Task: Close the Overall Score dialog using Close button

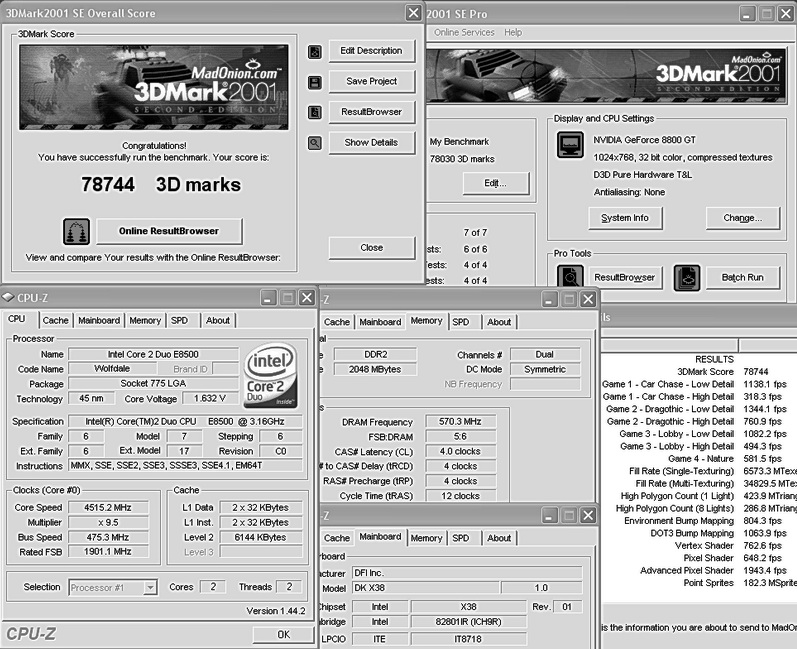Action: pyautogui.click(x=372, y=248)
